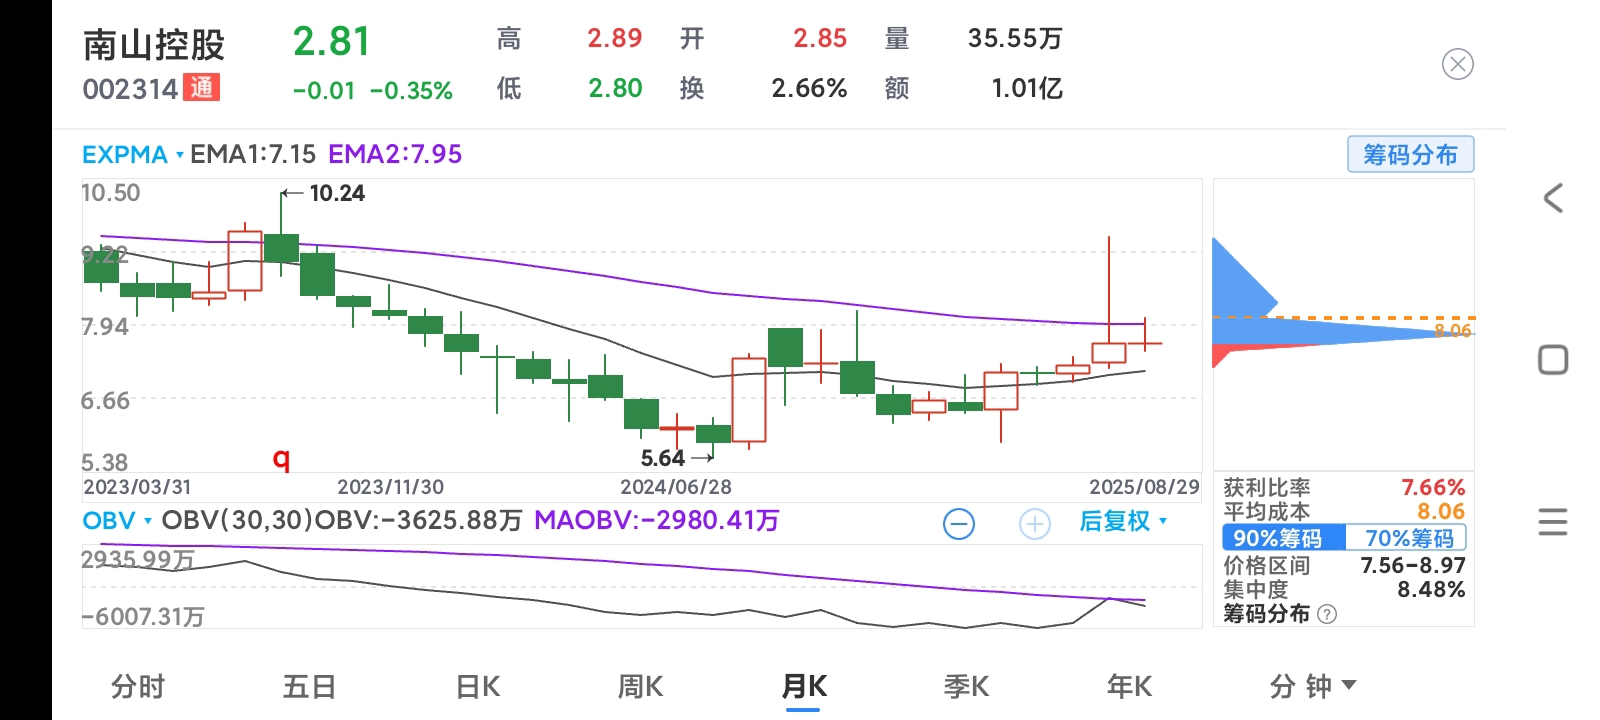
Task: Tap the low price 2.80
Action: click(615, 88)
